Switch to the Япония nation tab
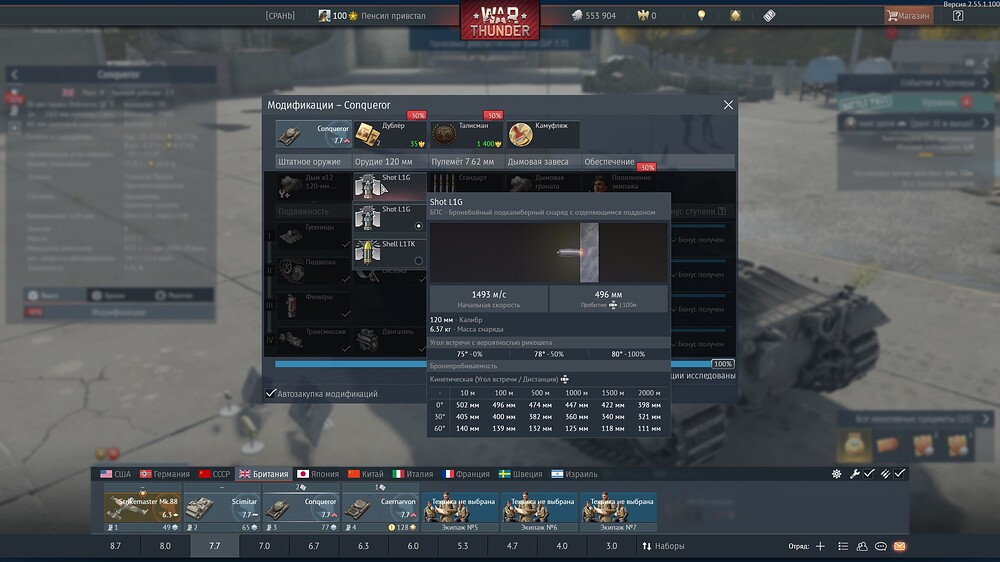 (x=318, y=474)
